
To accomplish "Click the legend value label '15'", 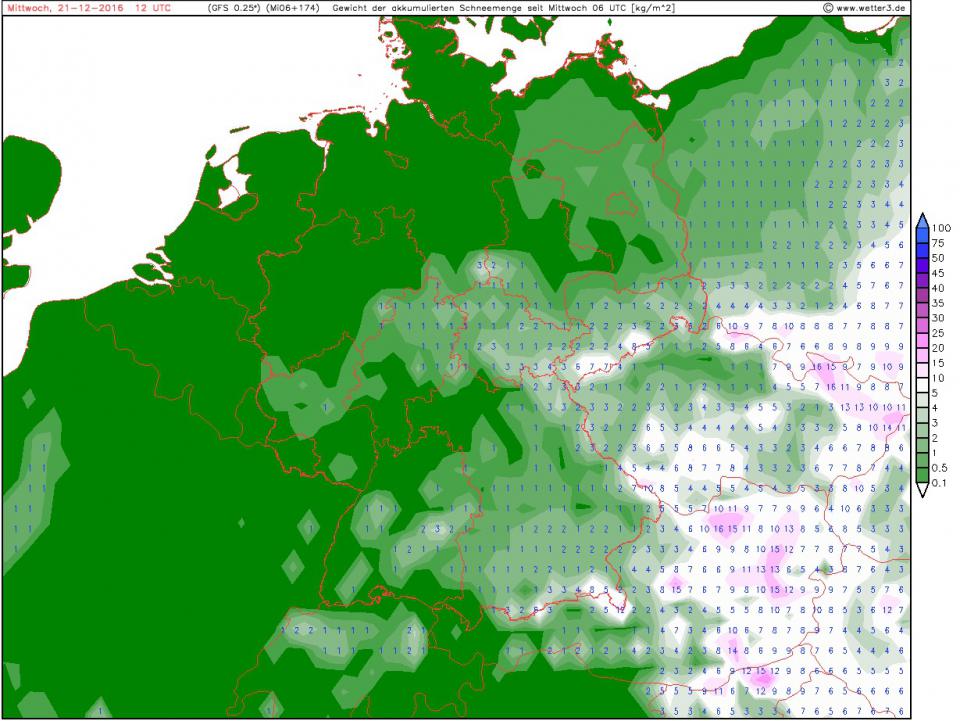I will pyautogui.click(x=939, y=363).
